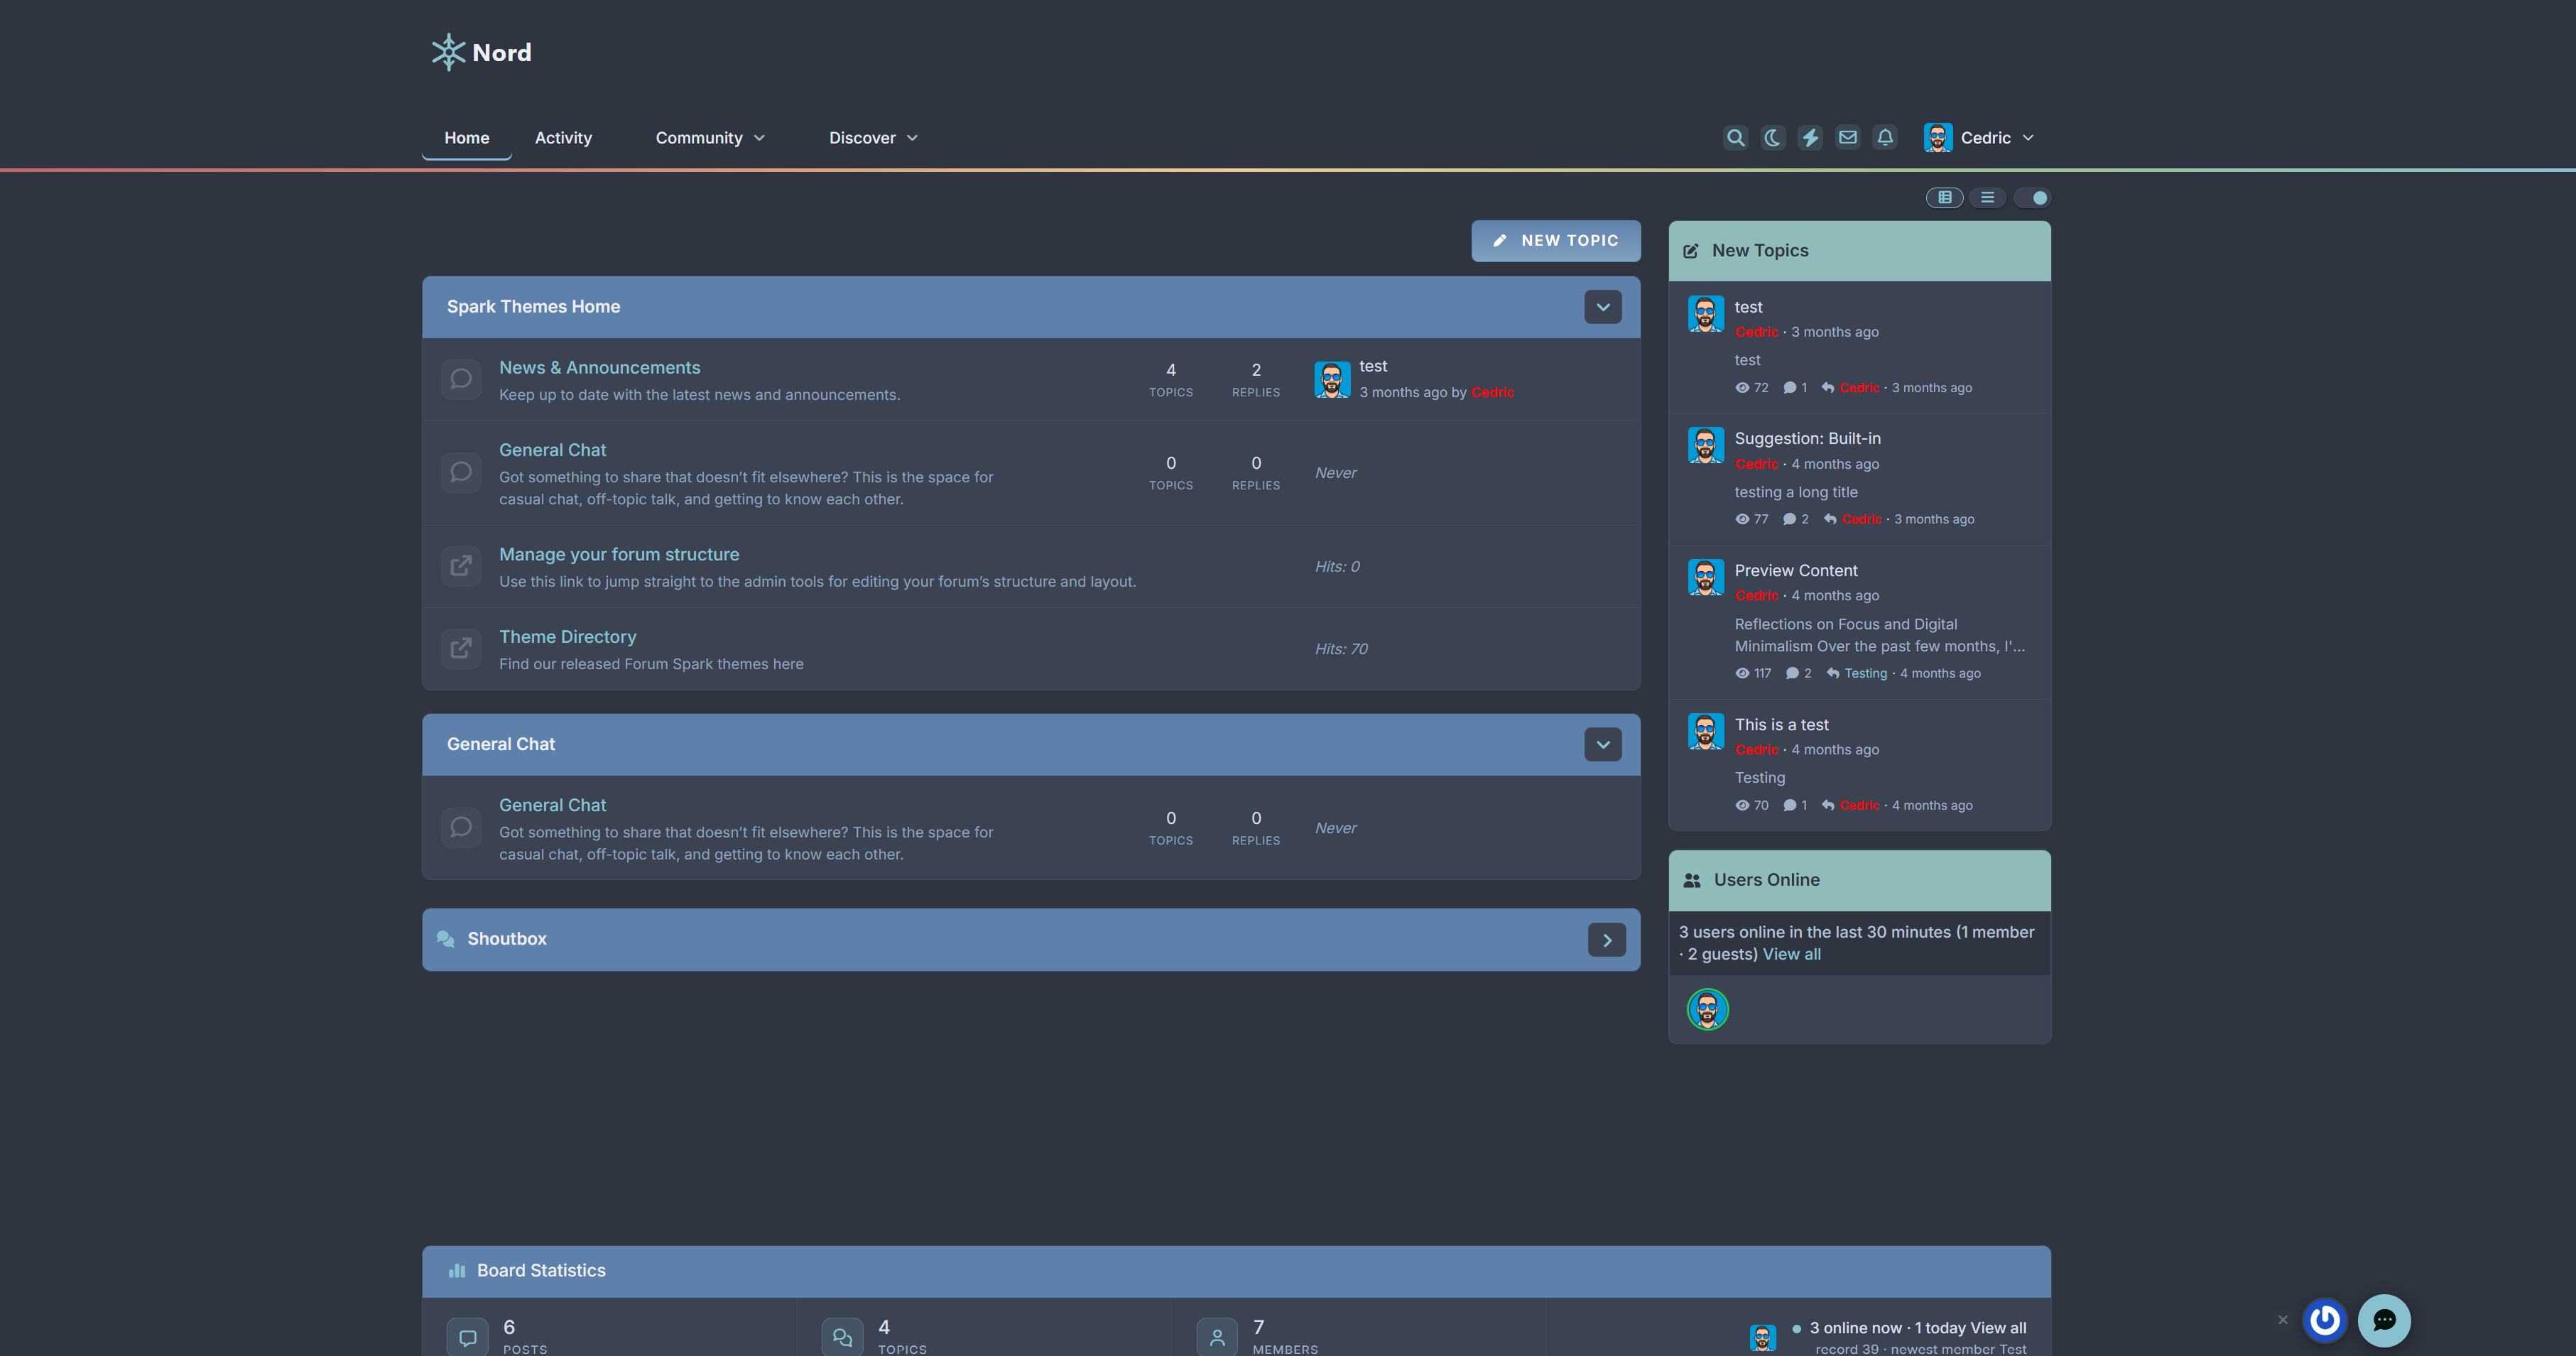Viewport: 2576px width, 1356px height.
Task: Click the blue power circle button
Action: click(2324, 1320)
